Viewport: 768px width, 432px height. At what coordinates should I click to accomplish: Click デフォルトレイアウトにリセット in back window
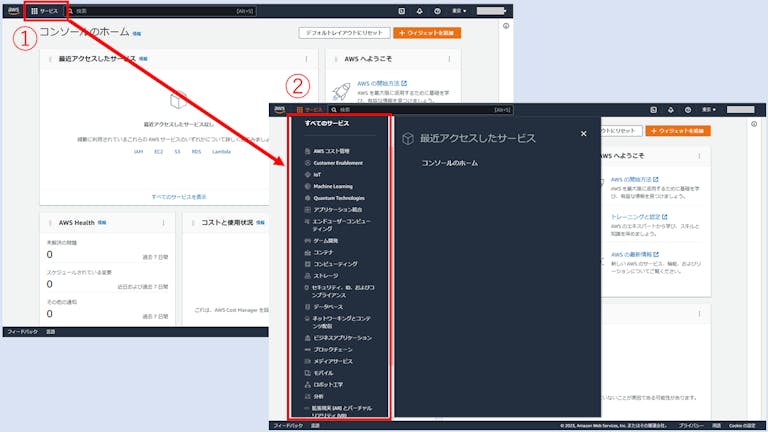pyautogui.click(x=344, y=33)
